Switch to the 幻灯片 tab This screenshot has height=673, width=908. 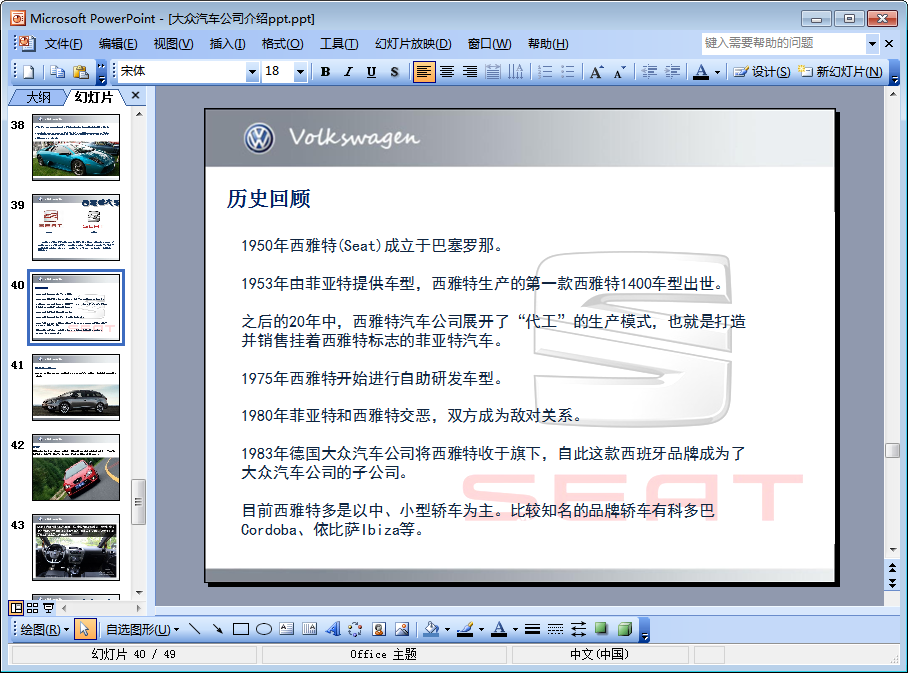click(94, 97)
